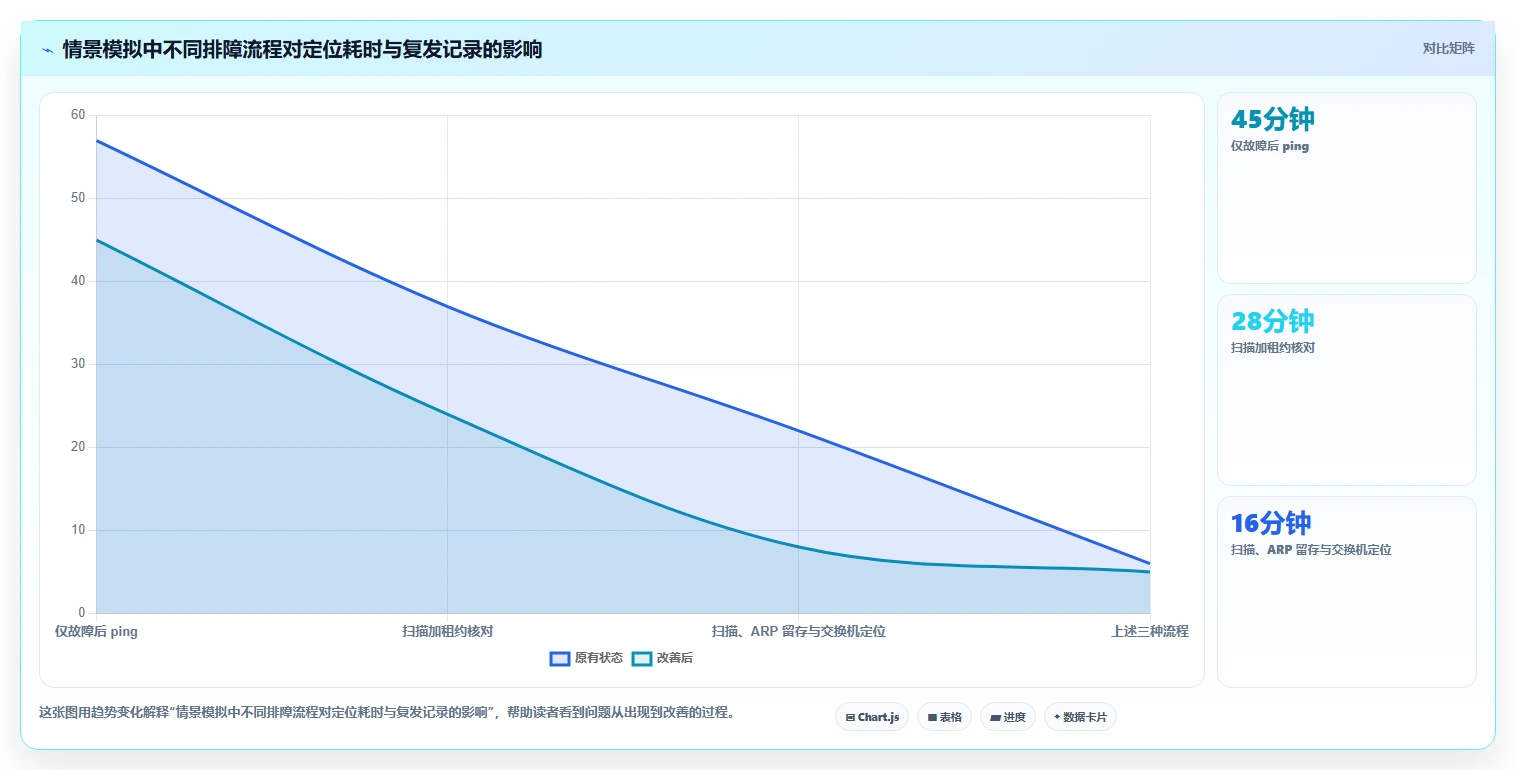Click the y-axis value 10
1516x770 pixels.
pos(78,530)
